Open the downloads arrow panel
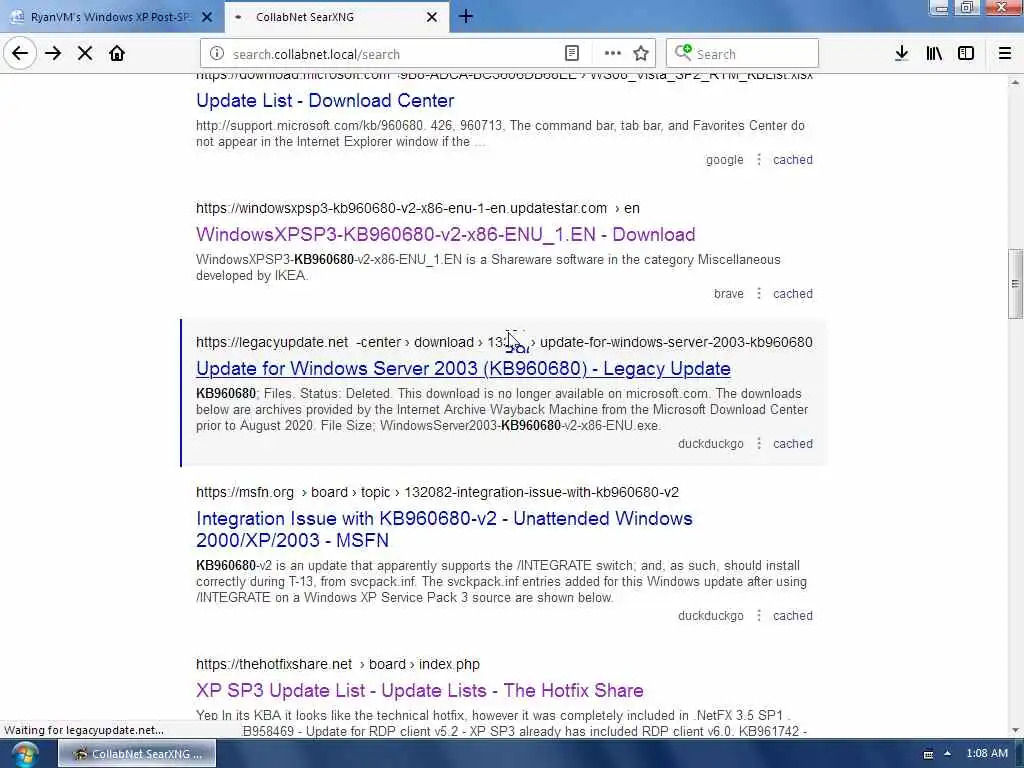This screenshot has width=1024, height=768. [901, 54]
